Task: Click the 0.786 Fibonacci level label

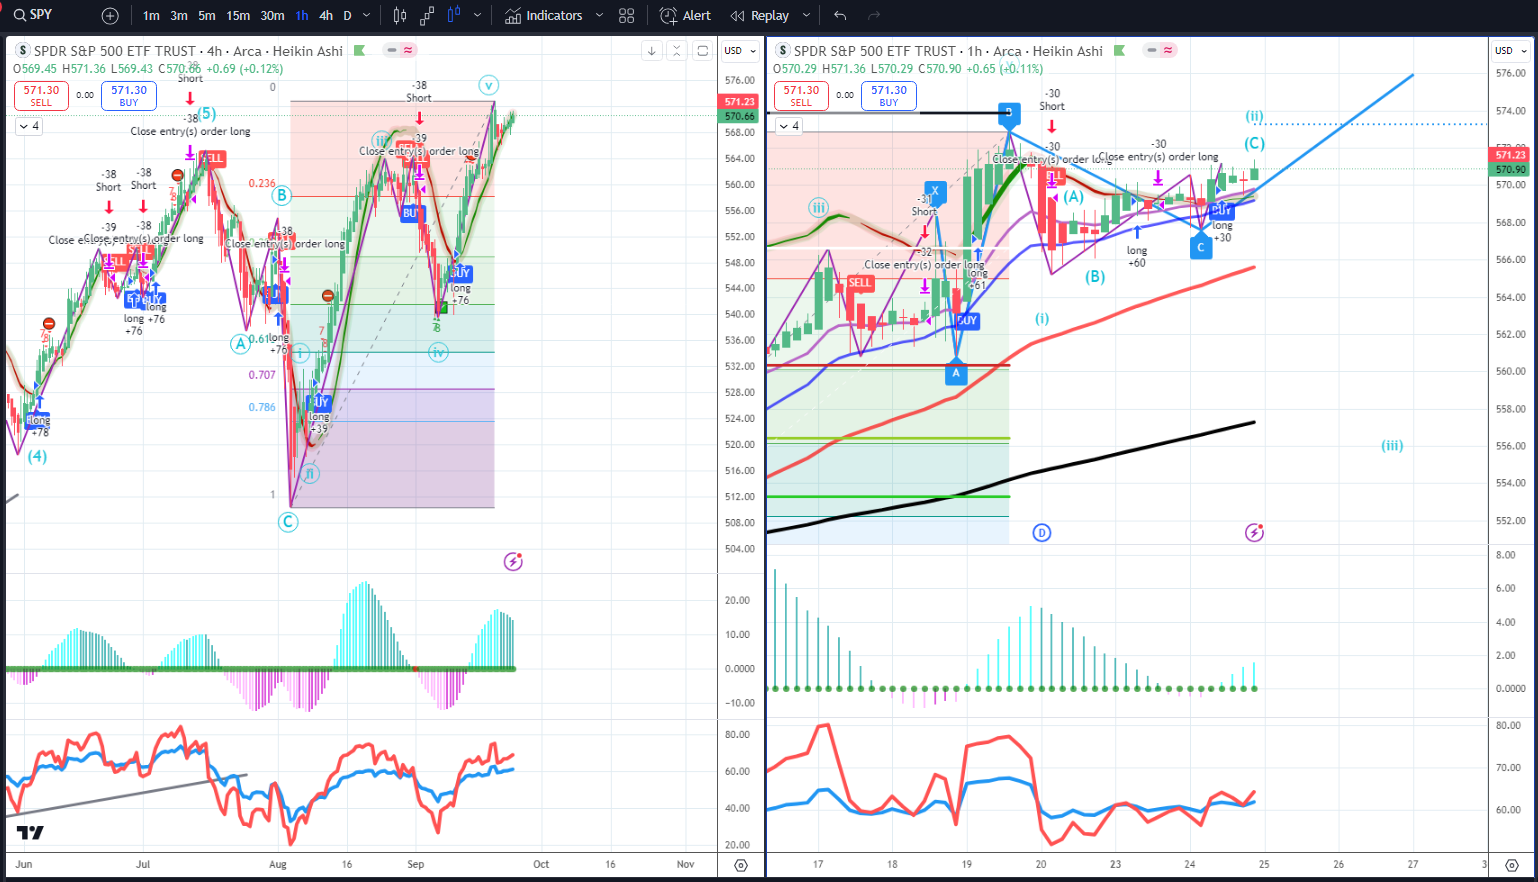Action: tap(262, 407)
